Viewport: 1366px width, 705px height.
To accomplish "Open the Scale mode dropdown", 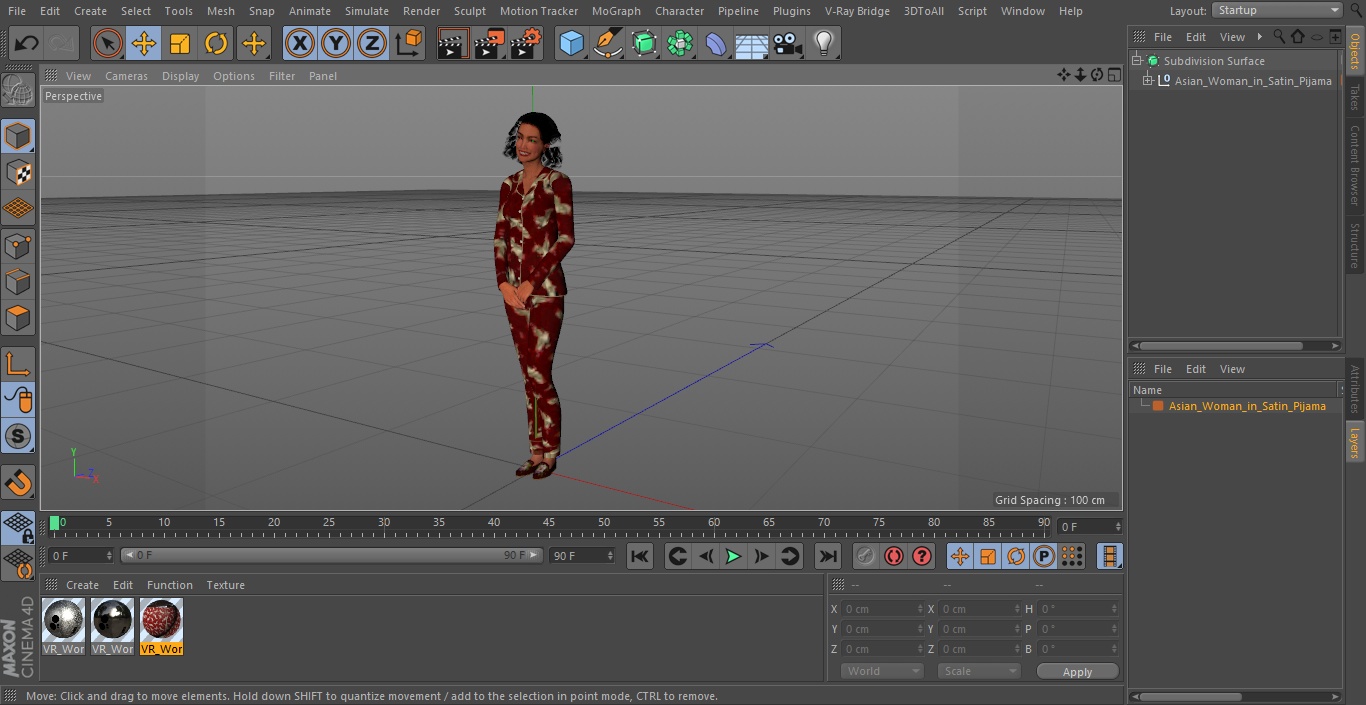I will click(x=978, y=671).
